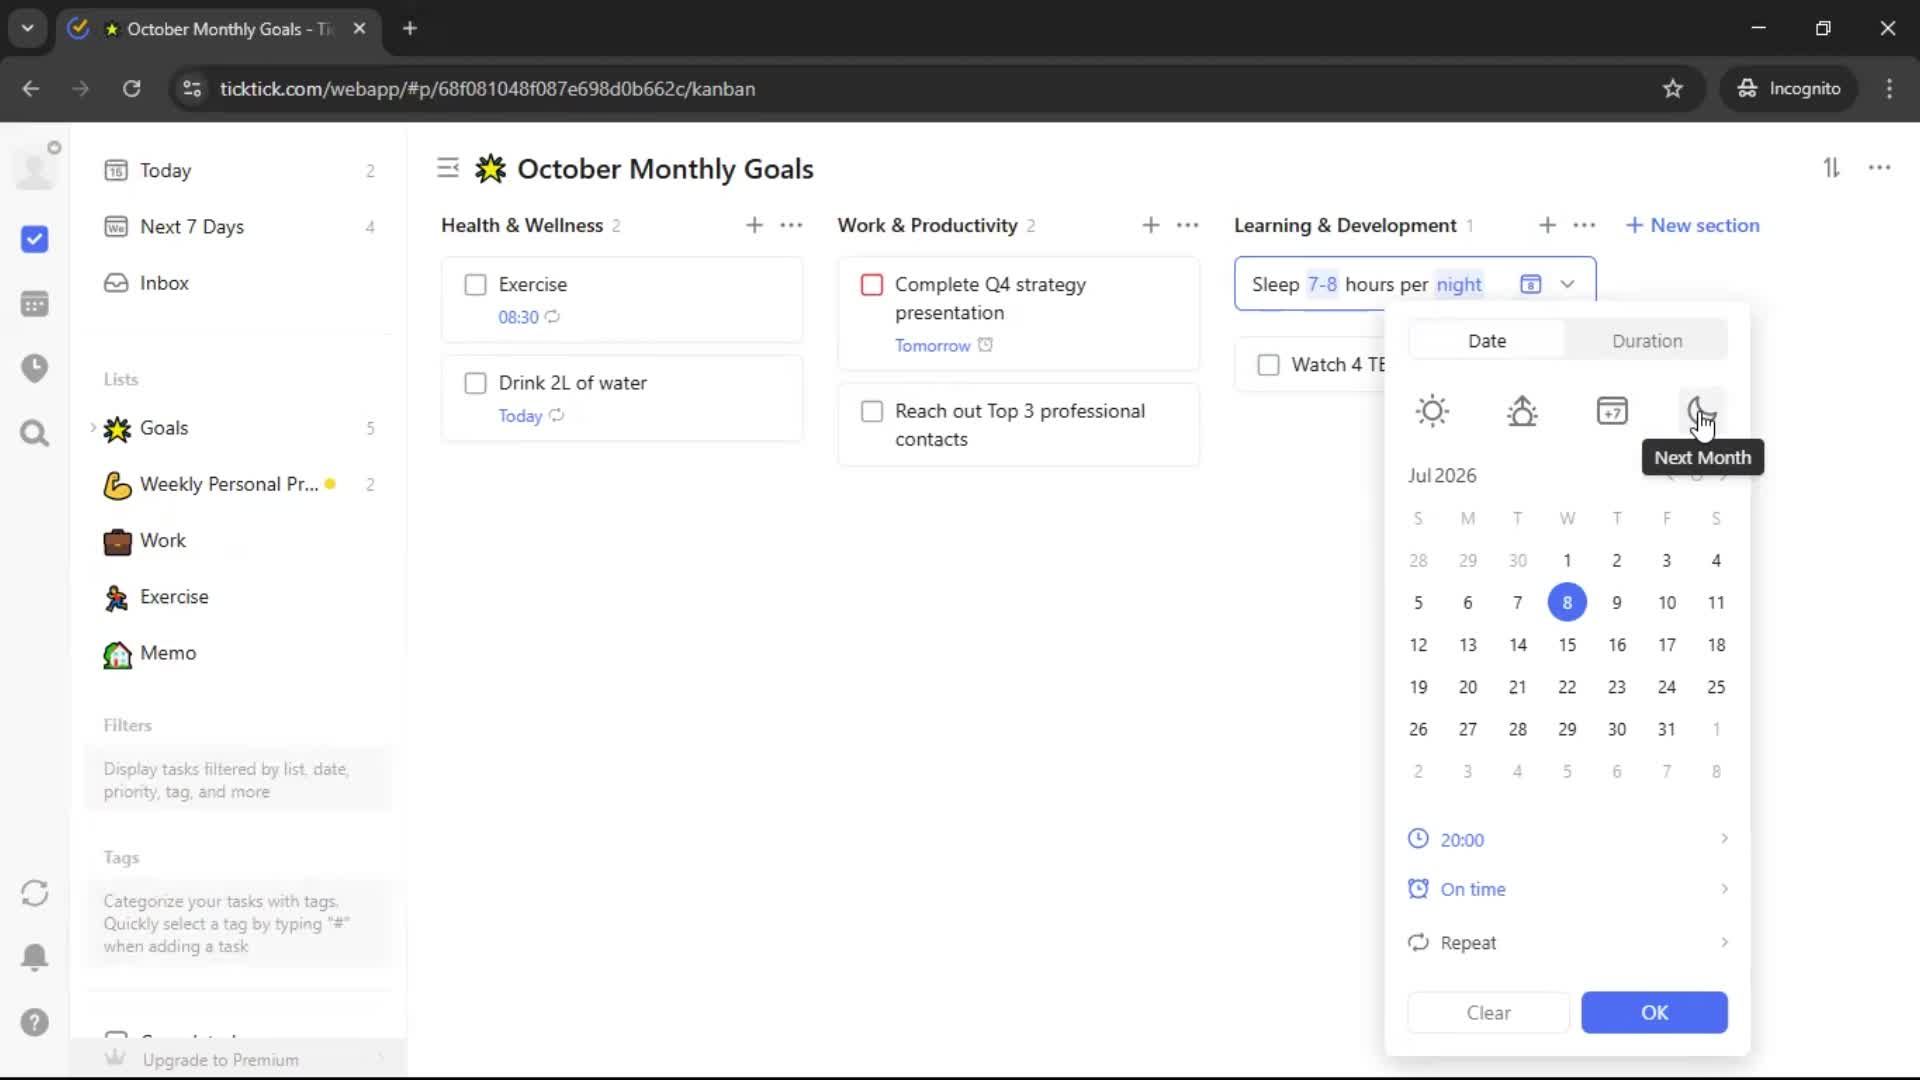This screenshot has width=1920, height=1080.
Task: Mark Drink 2L of water complete
Action: [x=476, y=383]
